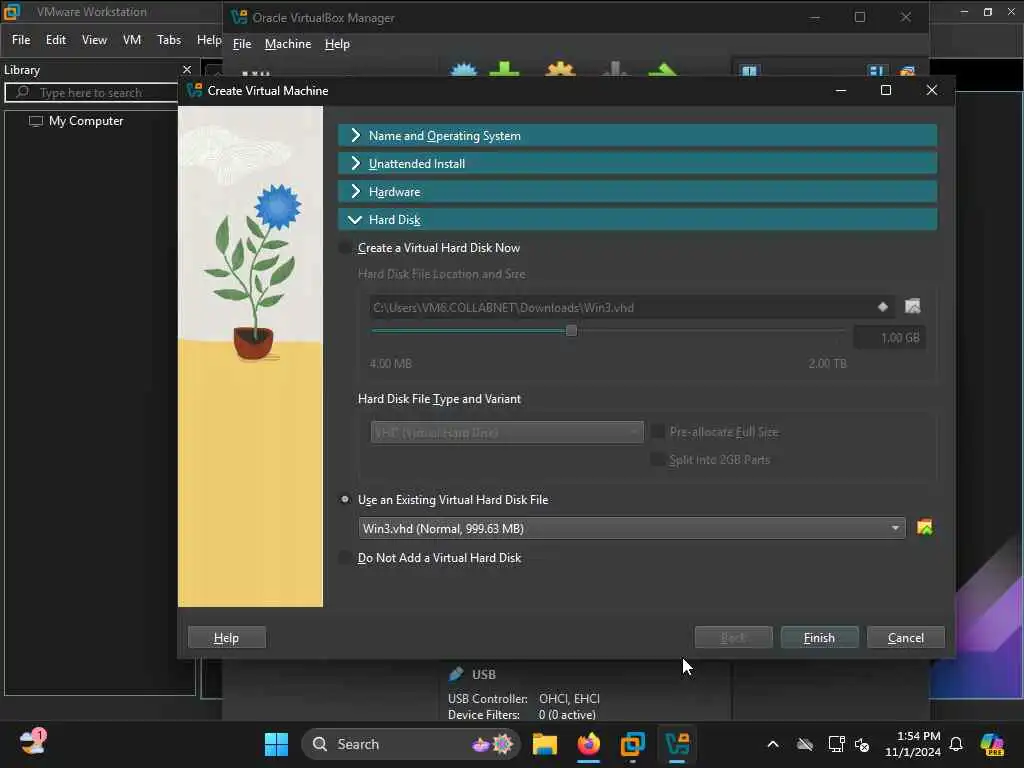Open the weather widget on taskbar
The image size is (1024, 768).
pyautogui.click(x=32, y=743)
